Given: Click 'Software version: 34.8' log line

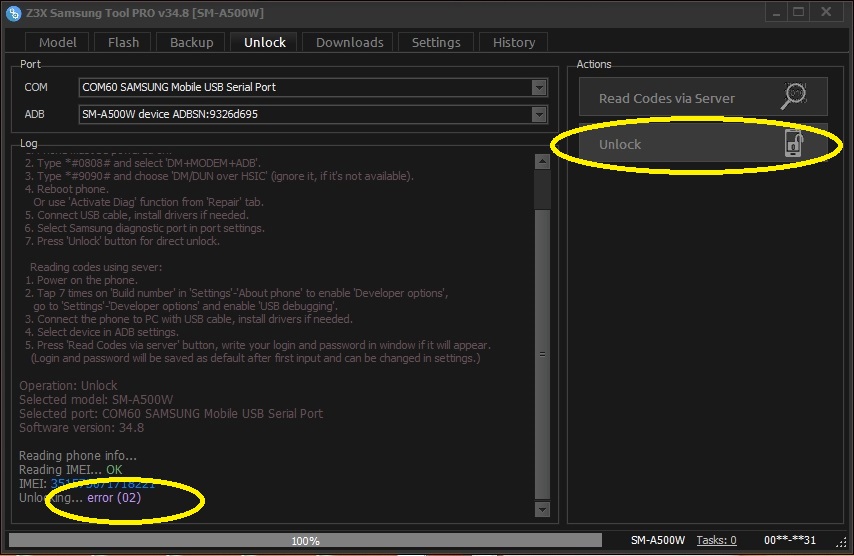Looking at the screenshot, I should click(81, 427).
